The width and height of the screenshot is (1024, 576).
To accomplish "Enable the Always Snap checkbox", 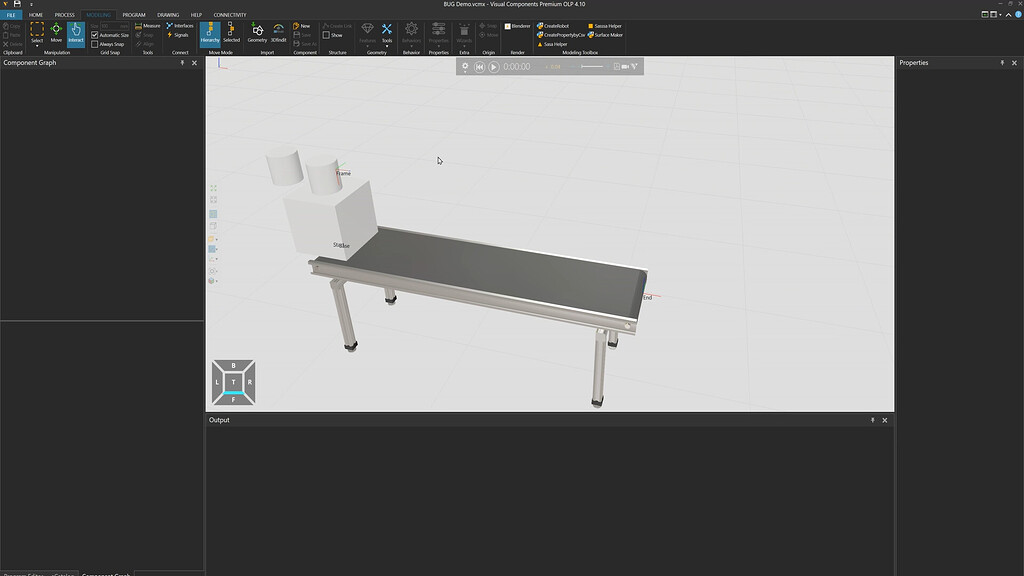I will (x=95, y=44).
